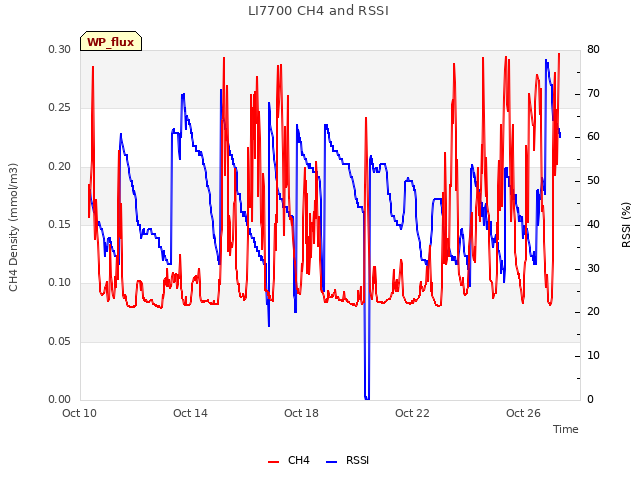Click the Time axis label
This screenshot has height=480, width=640.
tap(566, 429)
